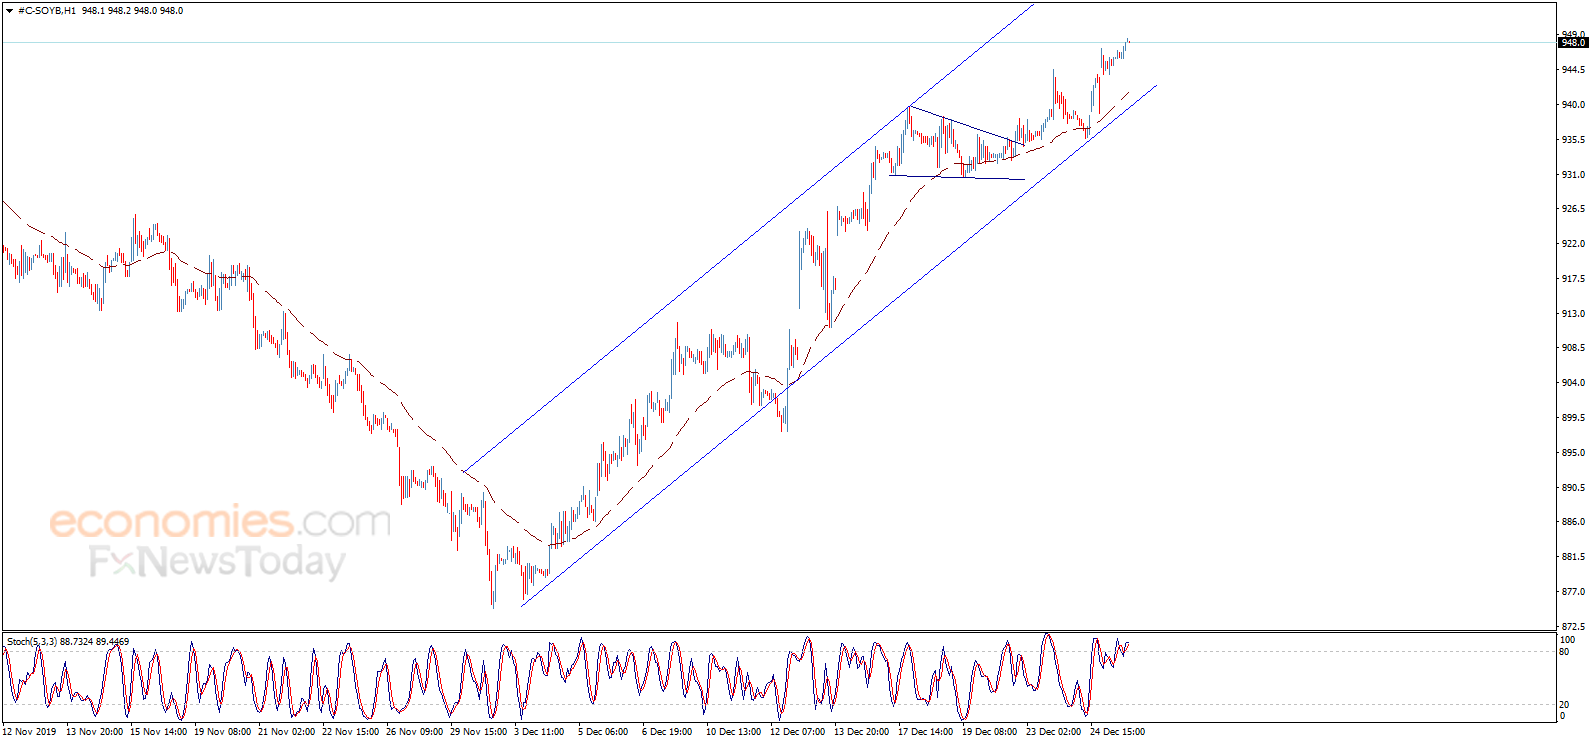Image resolution: width=1596 pixels, height=743 pixels.
Task: Select the 931.0 price level label
Action: pos(1574,175)
